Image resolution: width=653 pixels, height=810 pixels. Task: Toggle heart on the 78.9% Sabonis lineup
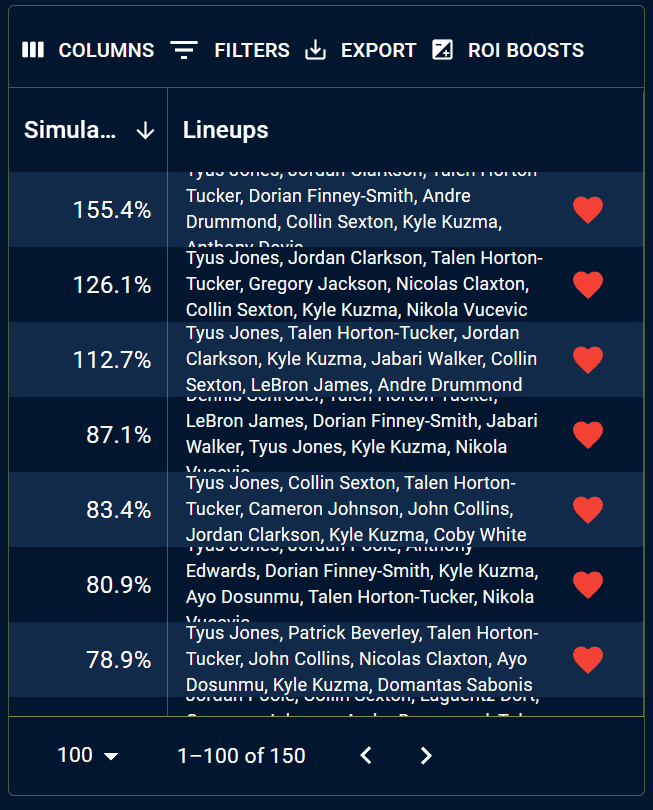click(x=588, y=660)
